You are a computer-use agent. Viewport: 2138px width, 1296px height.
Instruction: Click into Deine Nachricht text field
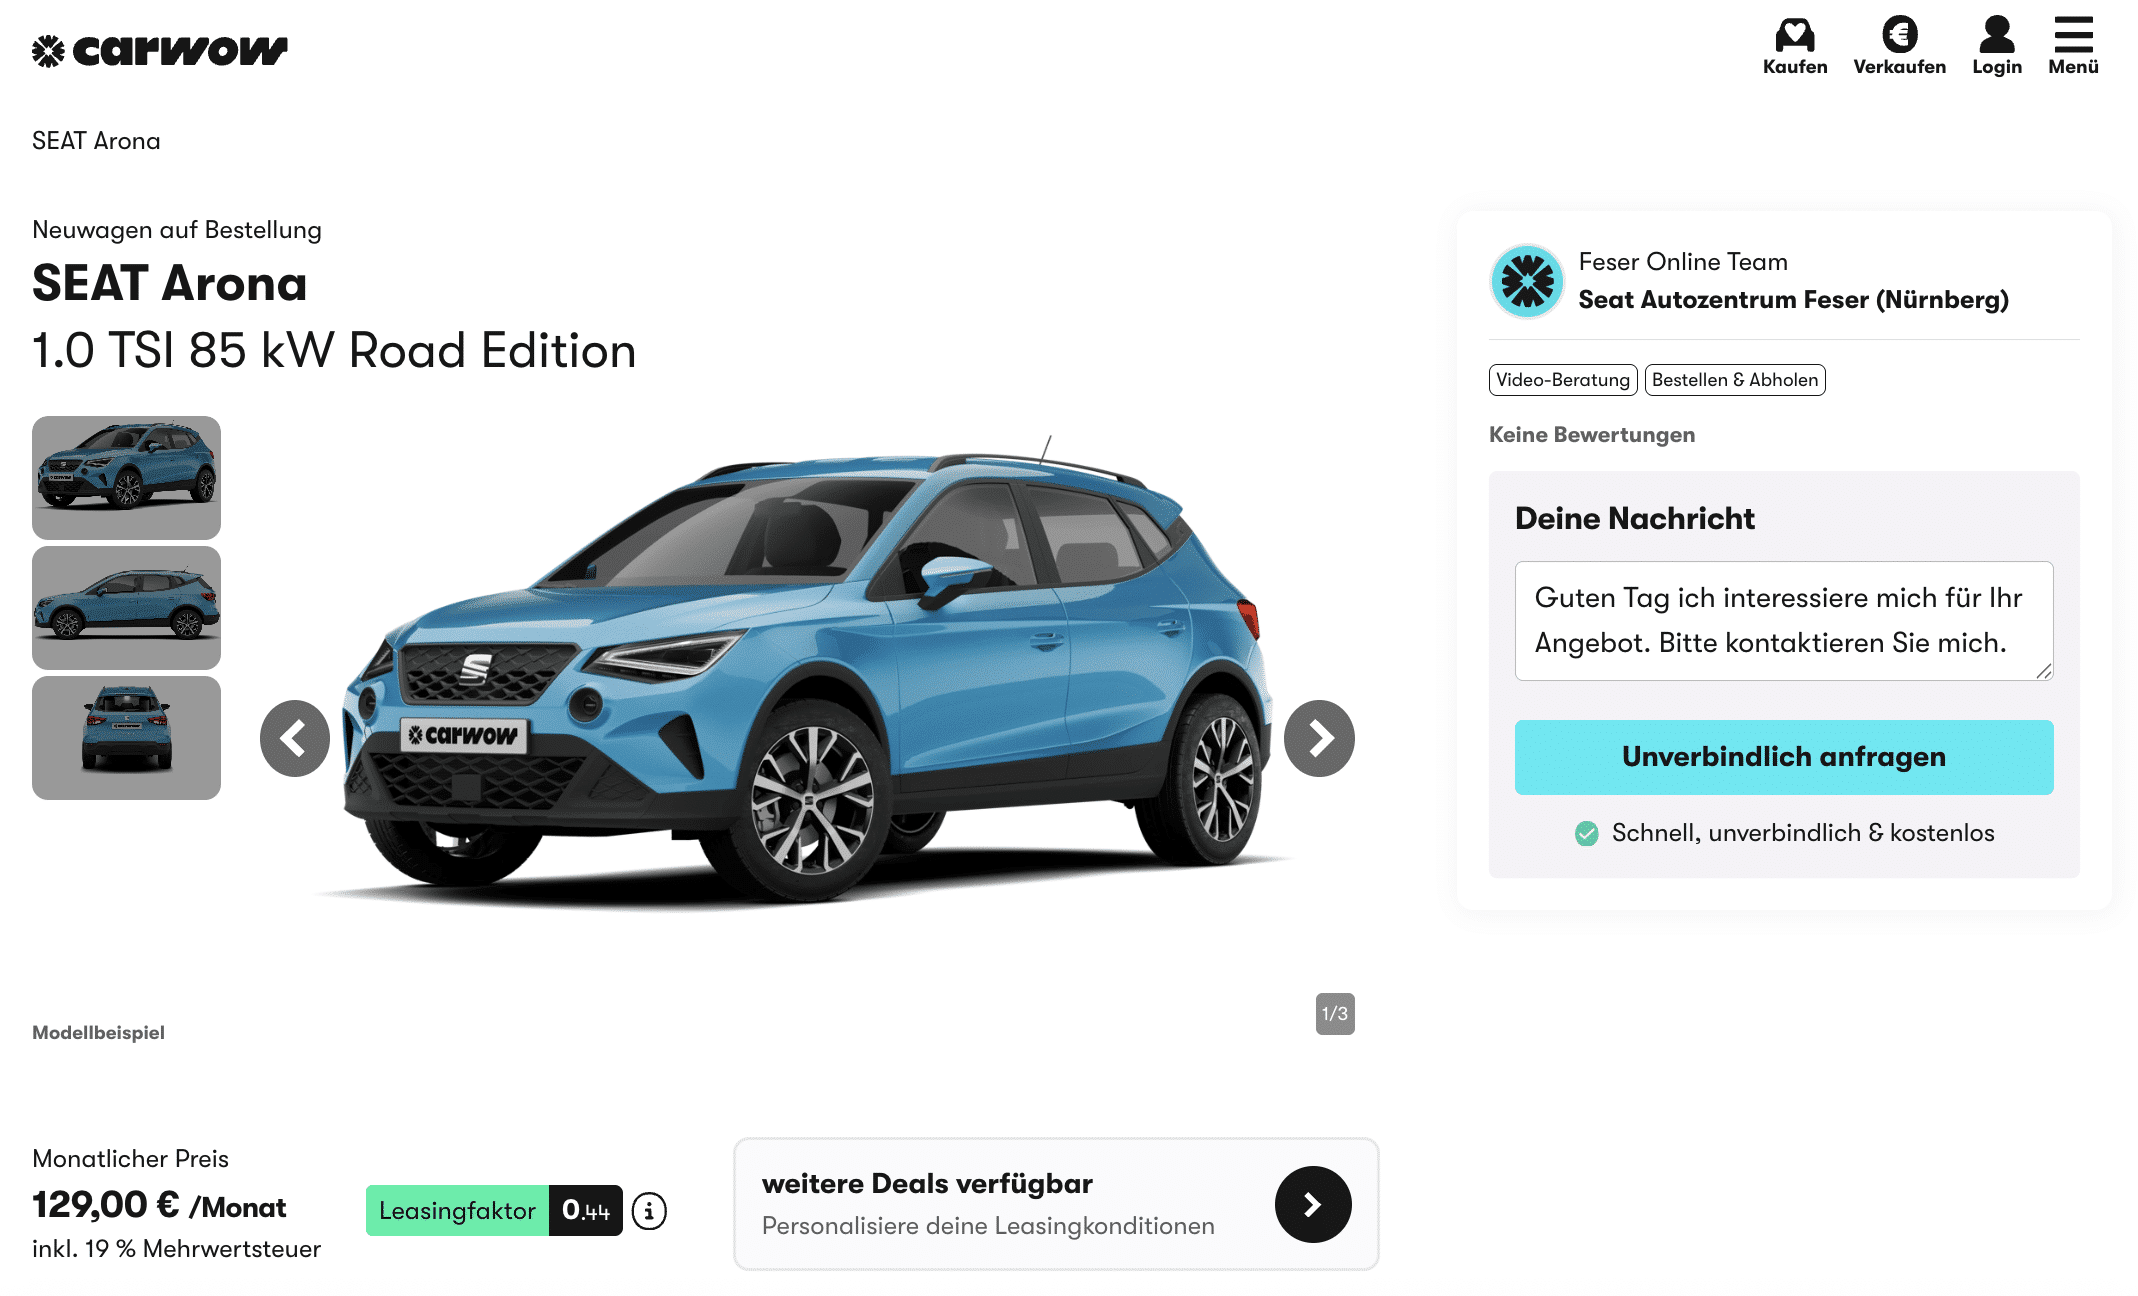pos(1784,621)
